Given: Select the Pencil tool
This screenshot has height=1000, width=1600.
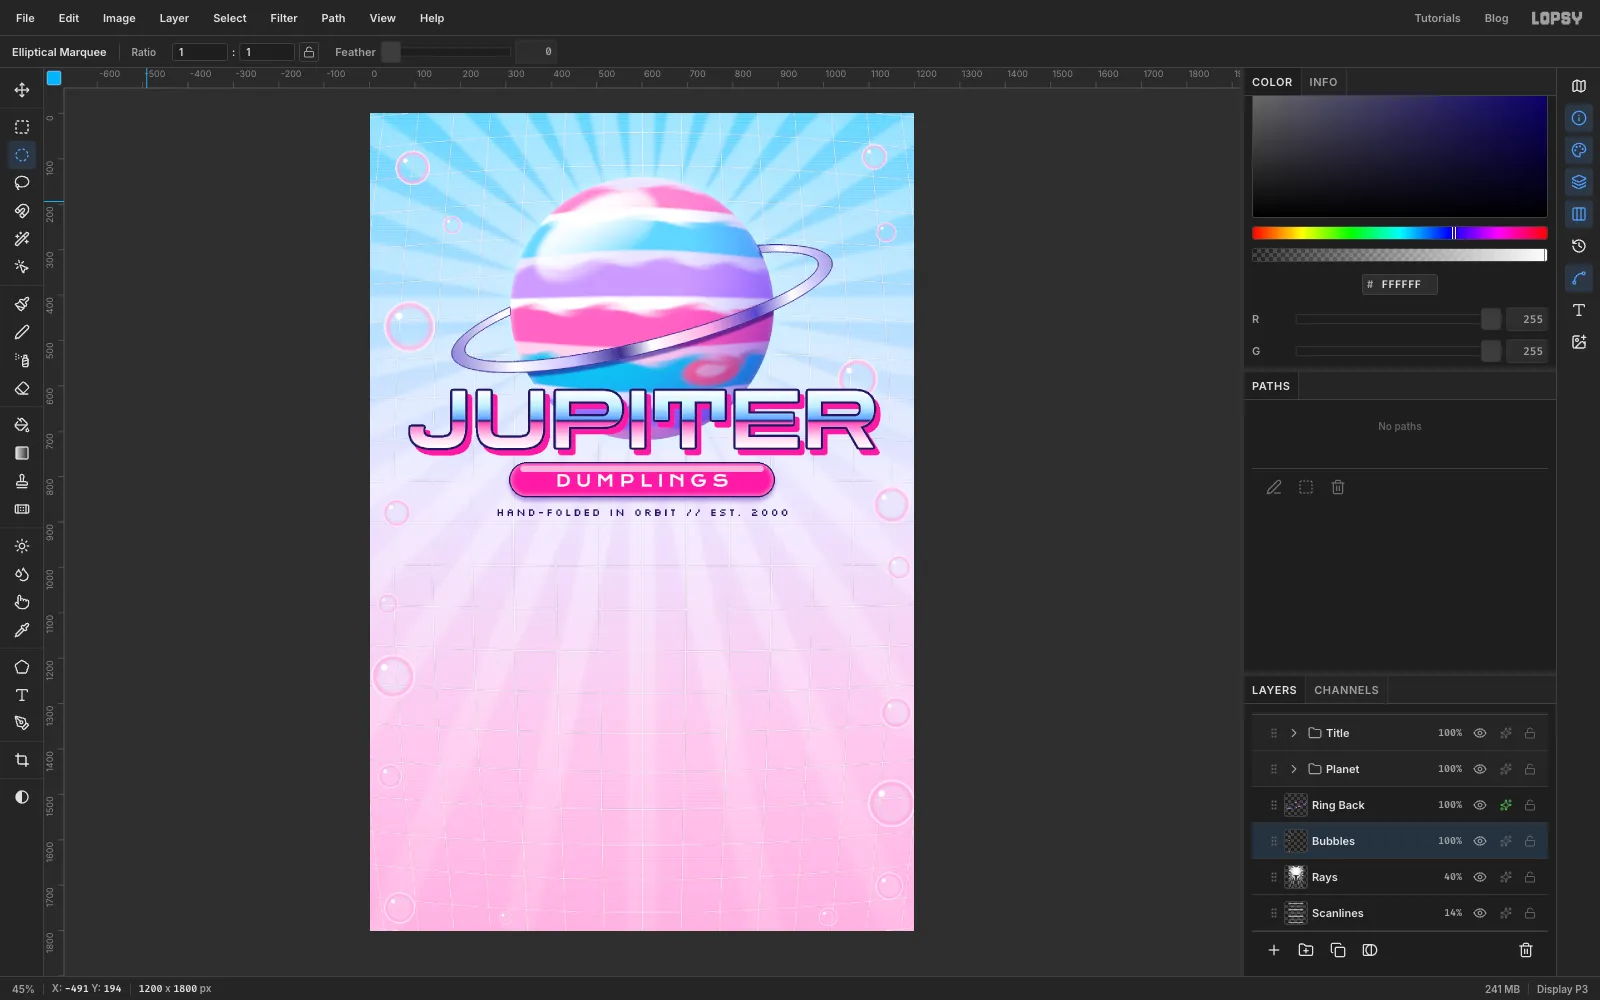Looking at the screenshot, I should coord(22,332).
